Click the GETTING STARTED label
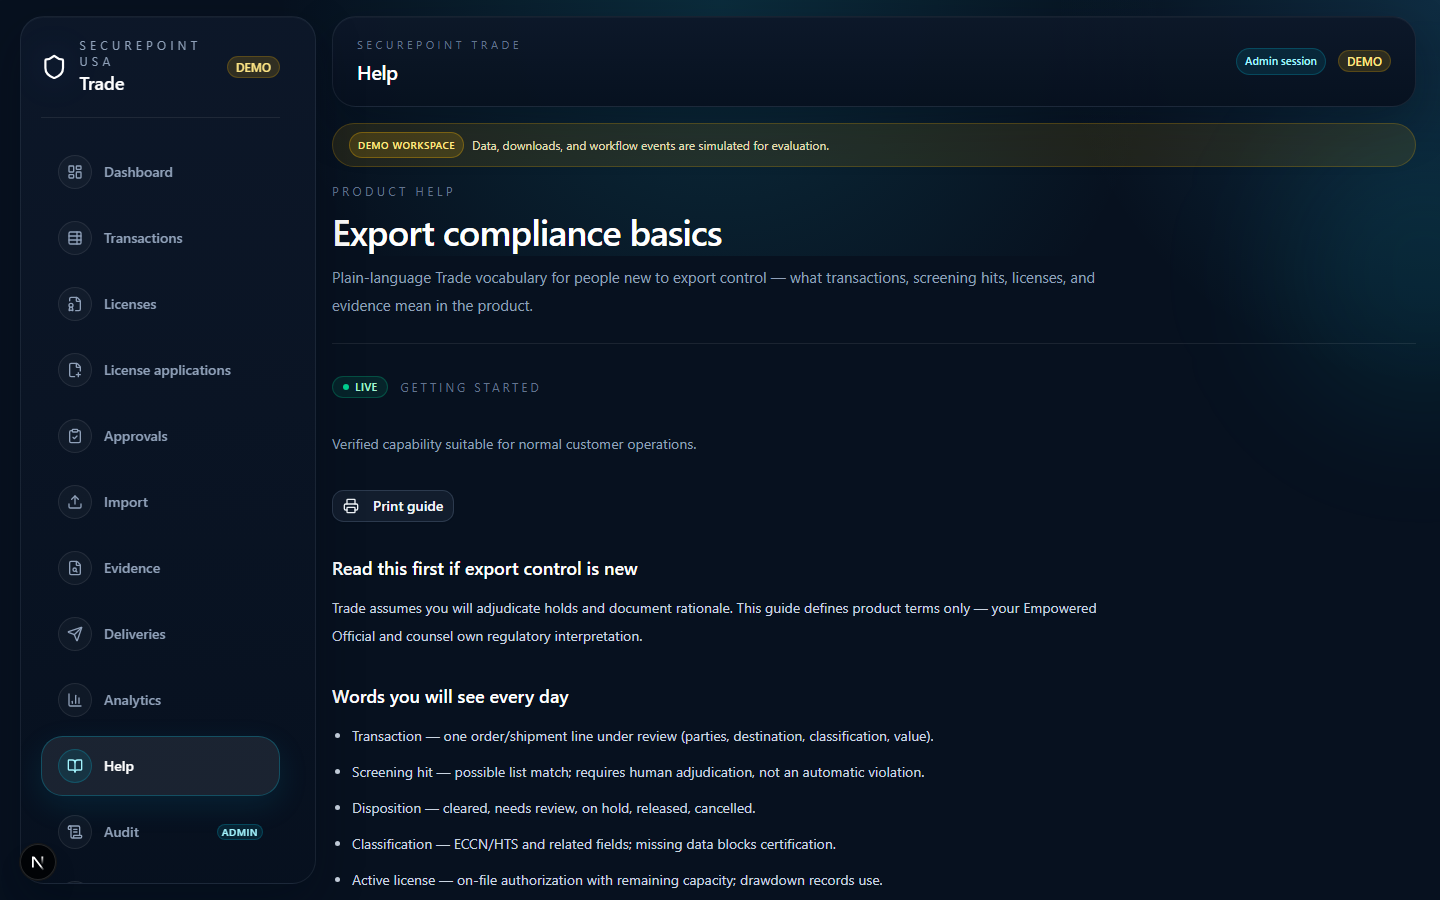The image size is (1440, 900). click(470, 388)
